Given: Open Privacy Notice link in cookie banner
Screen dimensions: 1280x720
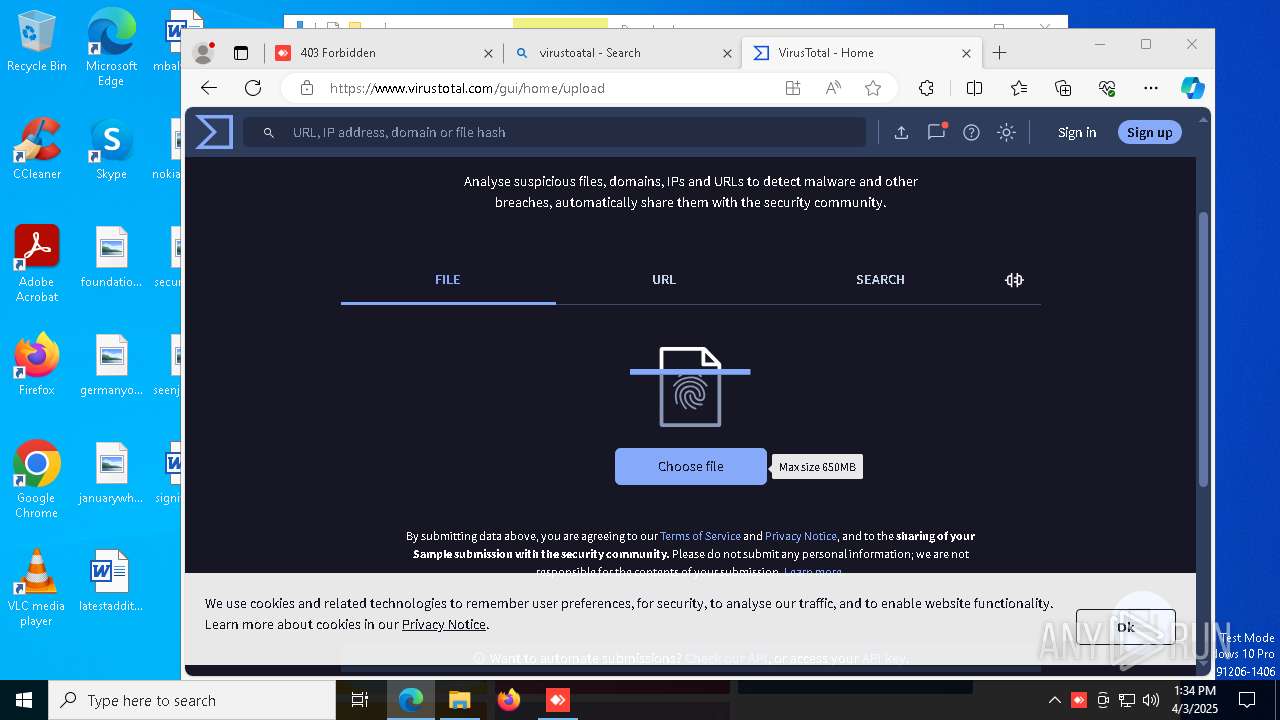Looking at the screenshot, I should coord(444,624).
